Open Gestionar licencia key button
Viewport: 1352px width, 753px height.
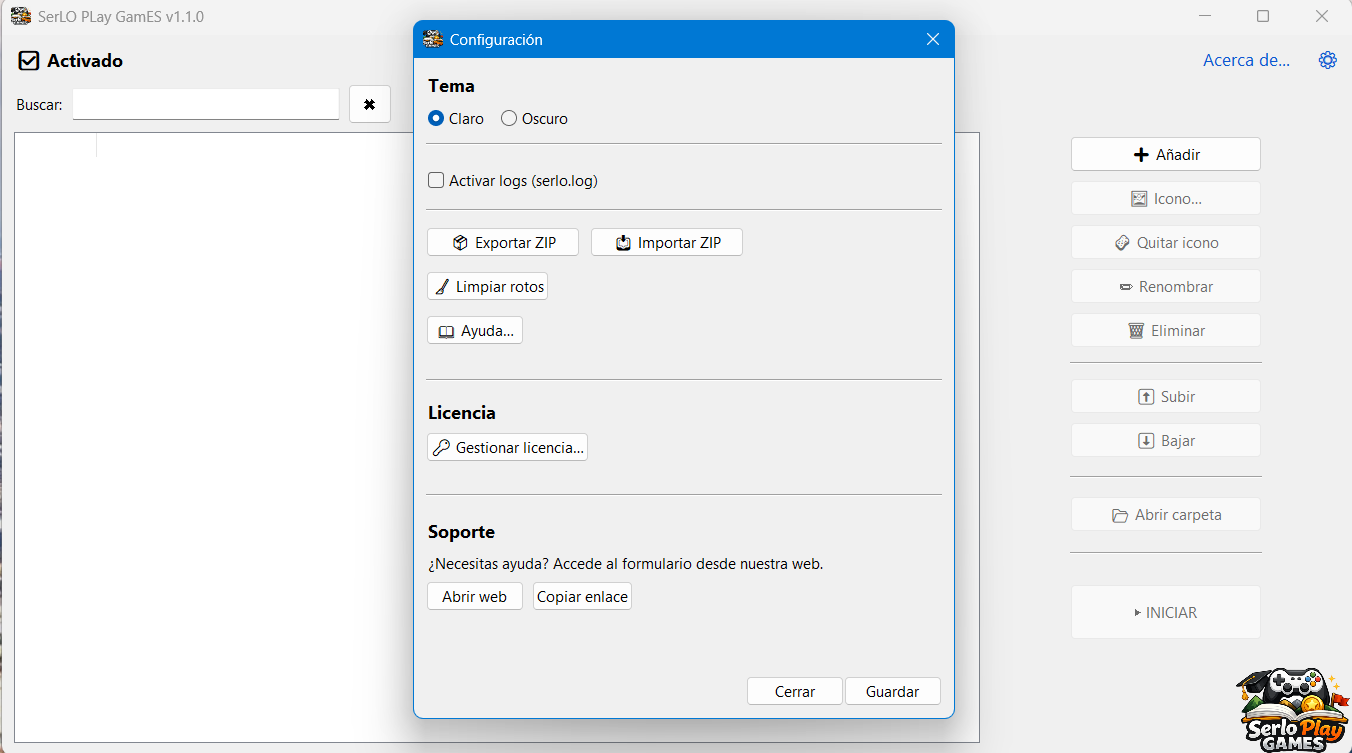507,448
